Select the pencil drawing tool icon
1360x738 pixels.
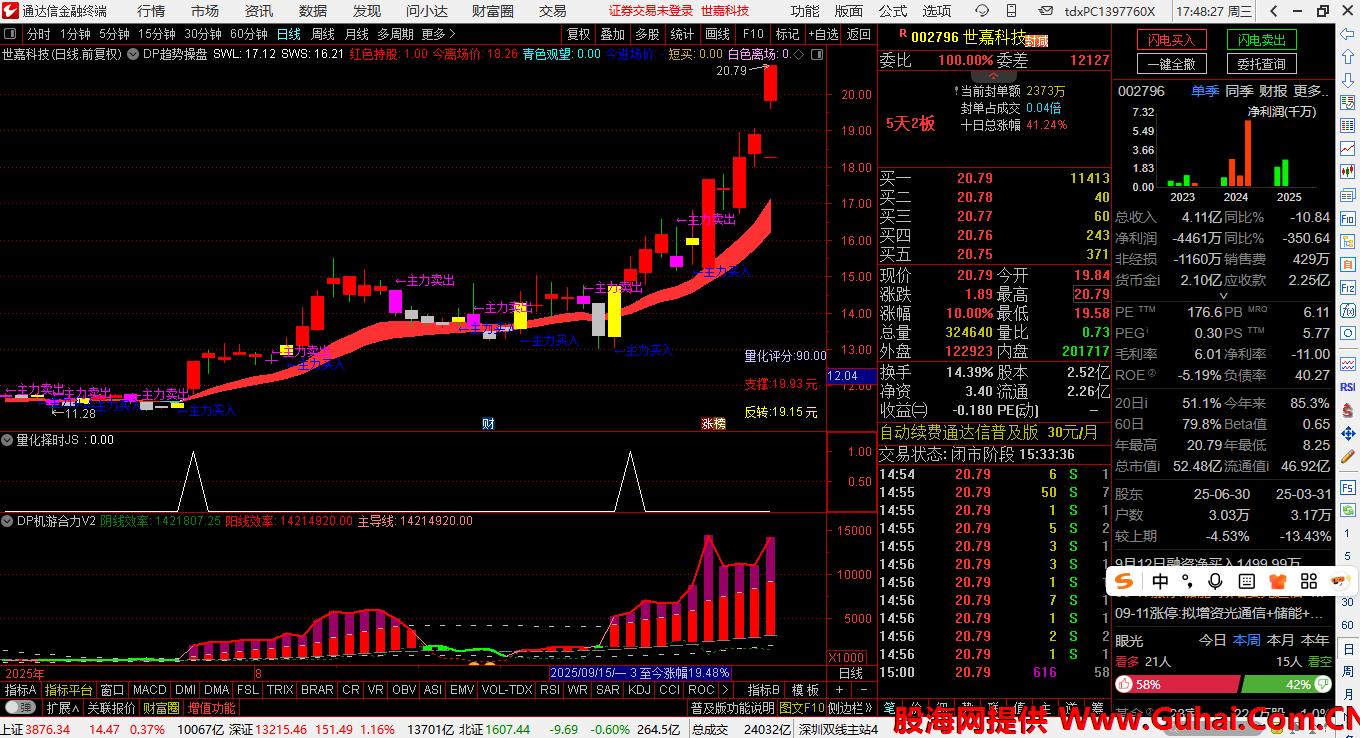point(1348,458)
